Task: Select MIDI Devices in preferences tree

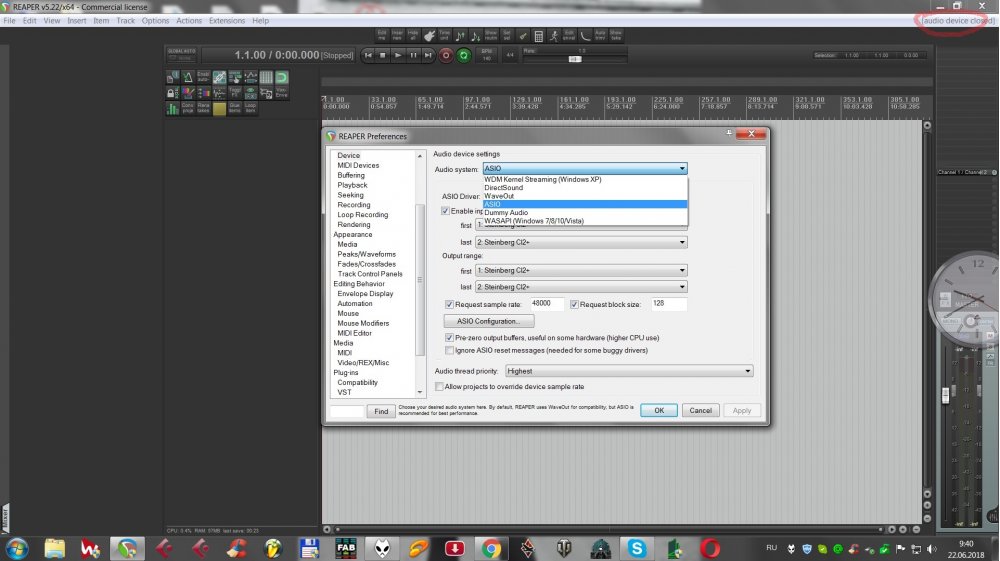Action: click(358, 166)
